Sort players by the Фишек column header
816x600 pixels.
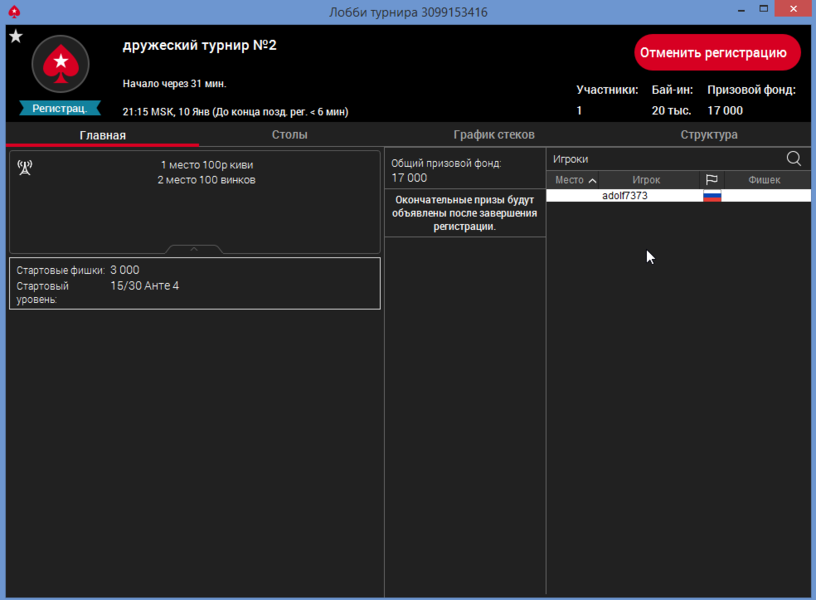tap(764, 180)
